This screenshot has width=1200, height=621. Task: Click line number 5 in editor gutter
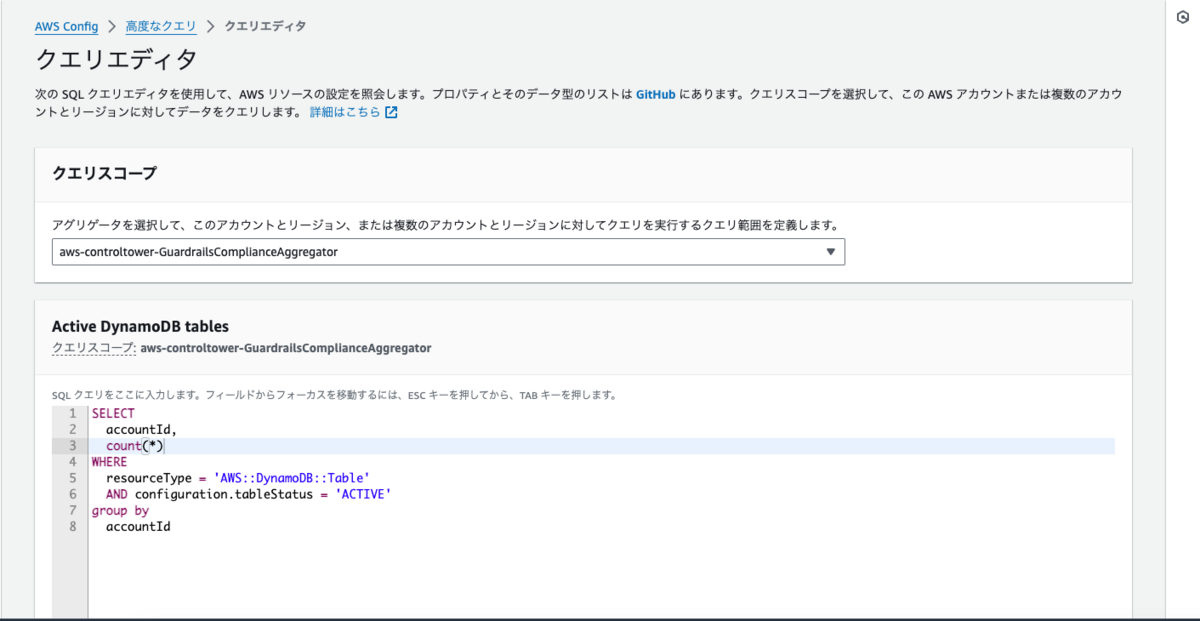pyautogui.click(x=72, y=478)
